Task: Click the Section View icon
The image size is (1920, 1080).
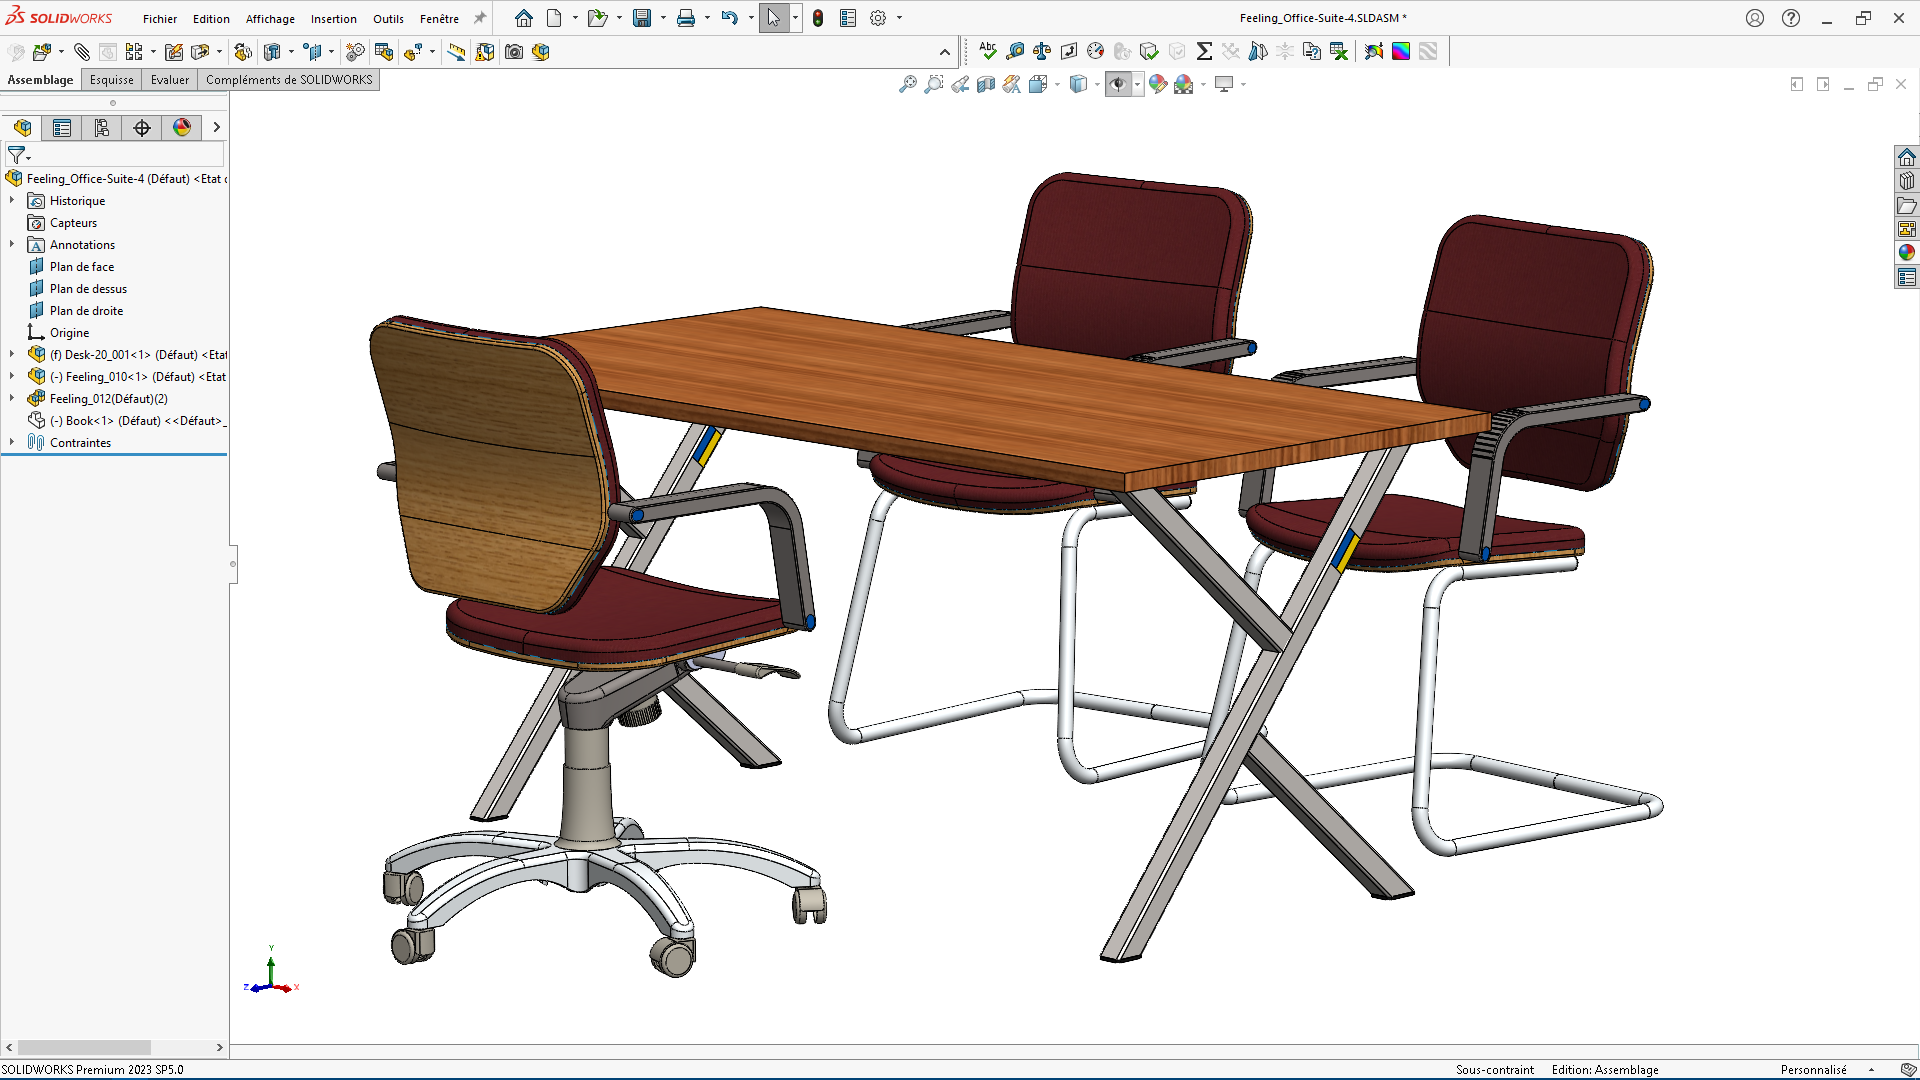Action: coord(986,85)
